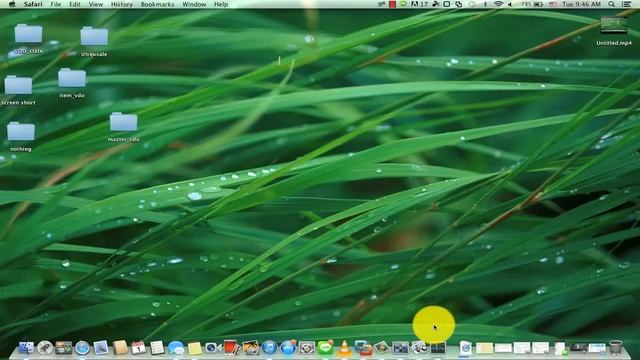Select the master_vdo folder on desktop
The width and height of the screenshot is (640, 360).
coord(123,127)
